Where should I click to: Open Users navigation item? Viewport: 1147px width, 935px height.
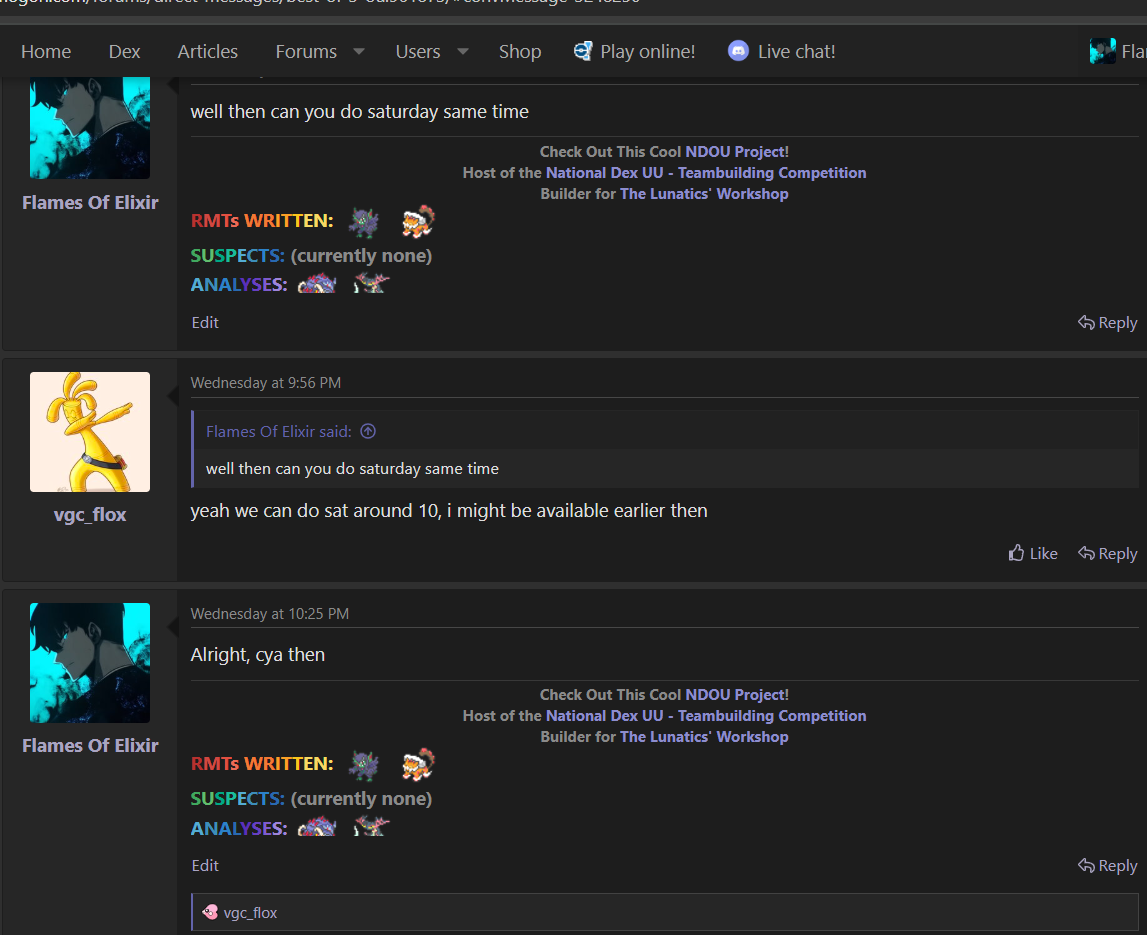418,51
